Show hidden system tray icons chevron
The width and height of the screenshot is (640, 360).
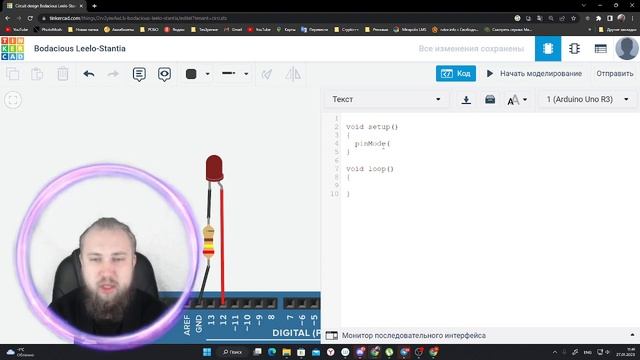click(x=555, y=352)
